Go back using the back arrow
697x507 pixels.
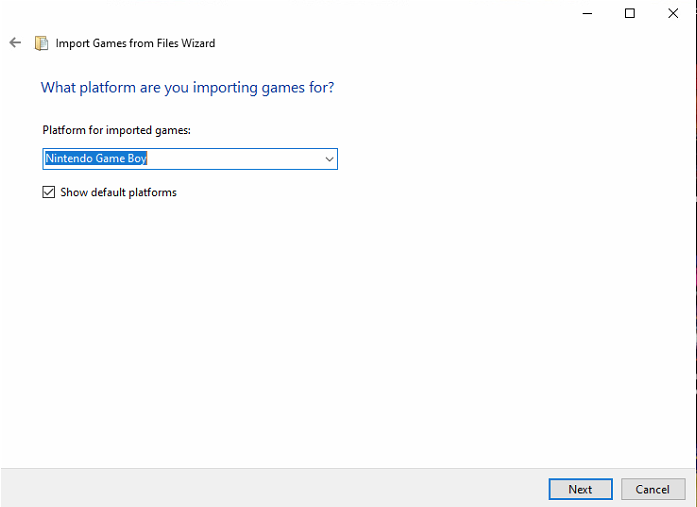tap(15, 43)
